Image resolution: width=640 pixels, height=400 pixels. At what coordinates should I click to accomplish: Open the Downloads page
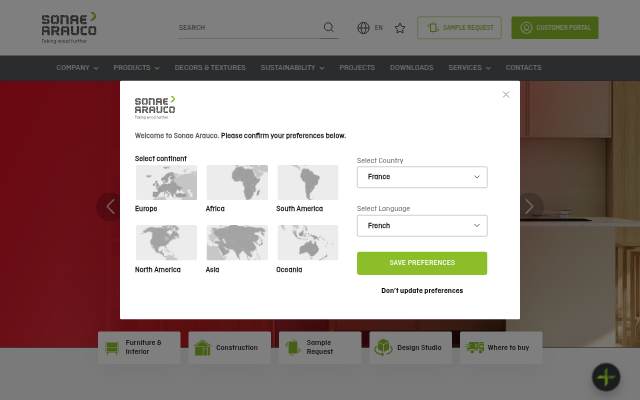[x=411, y=68]
